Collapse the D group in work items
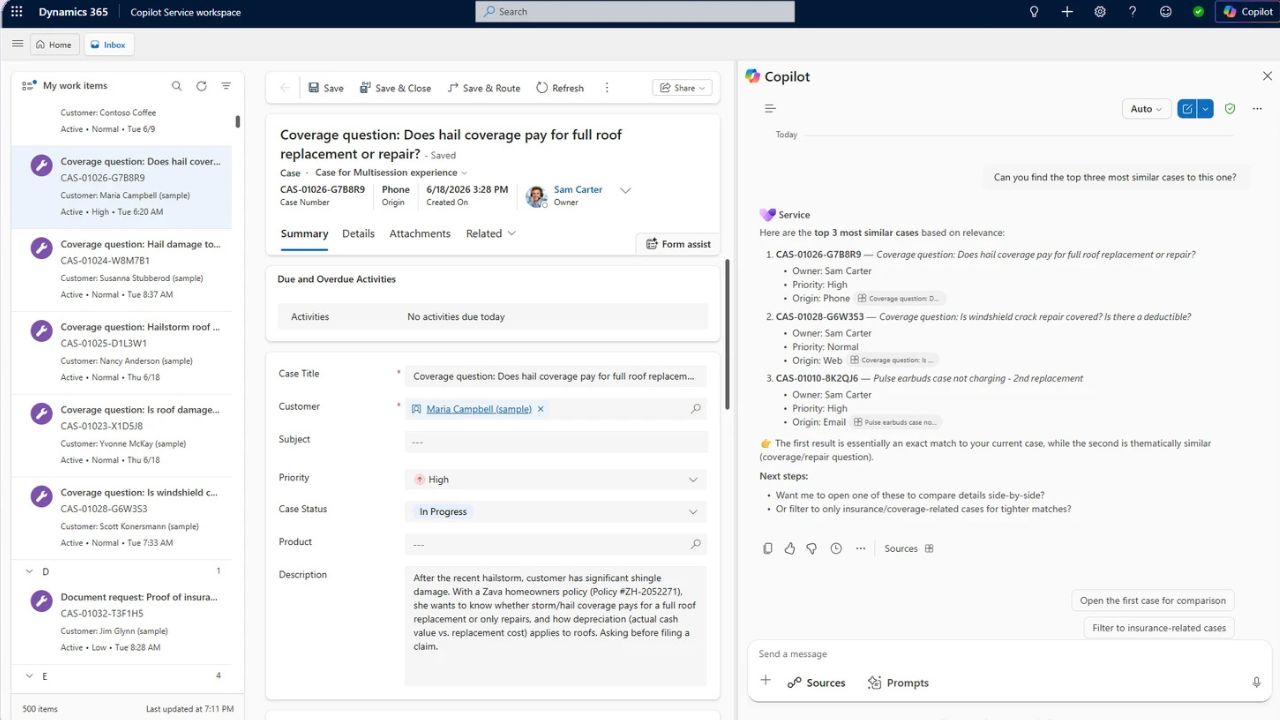The width and height of the screenshot is (1280, 720). 29,572
